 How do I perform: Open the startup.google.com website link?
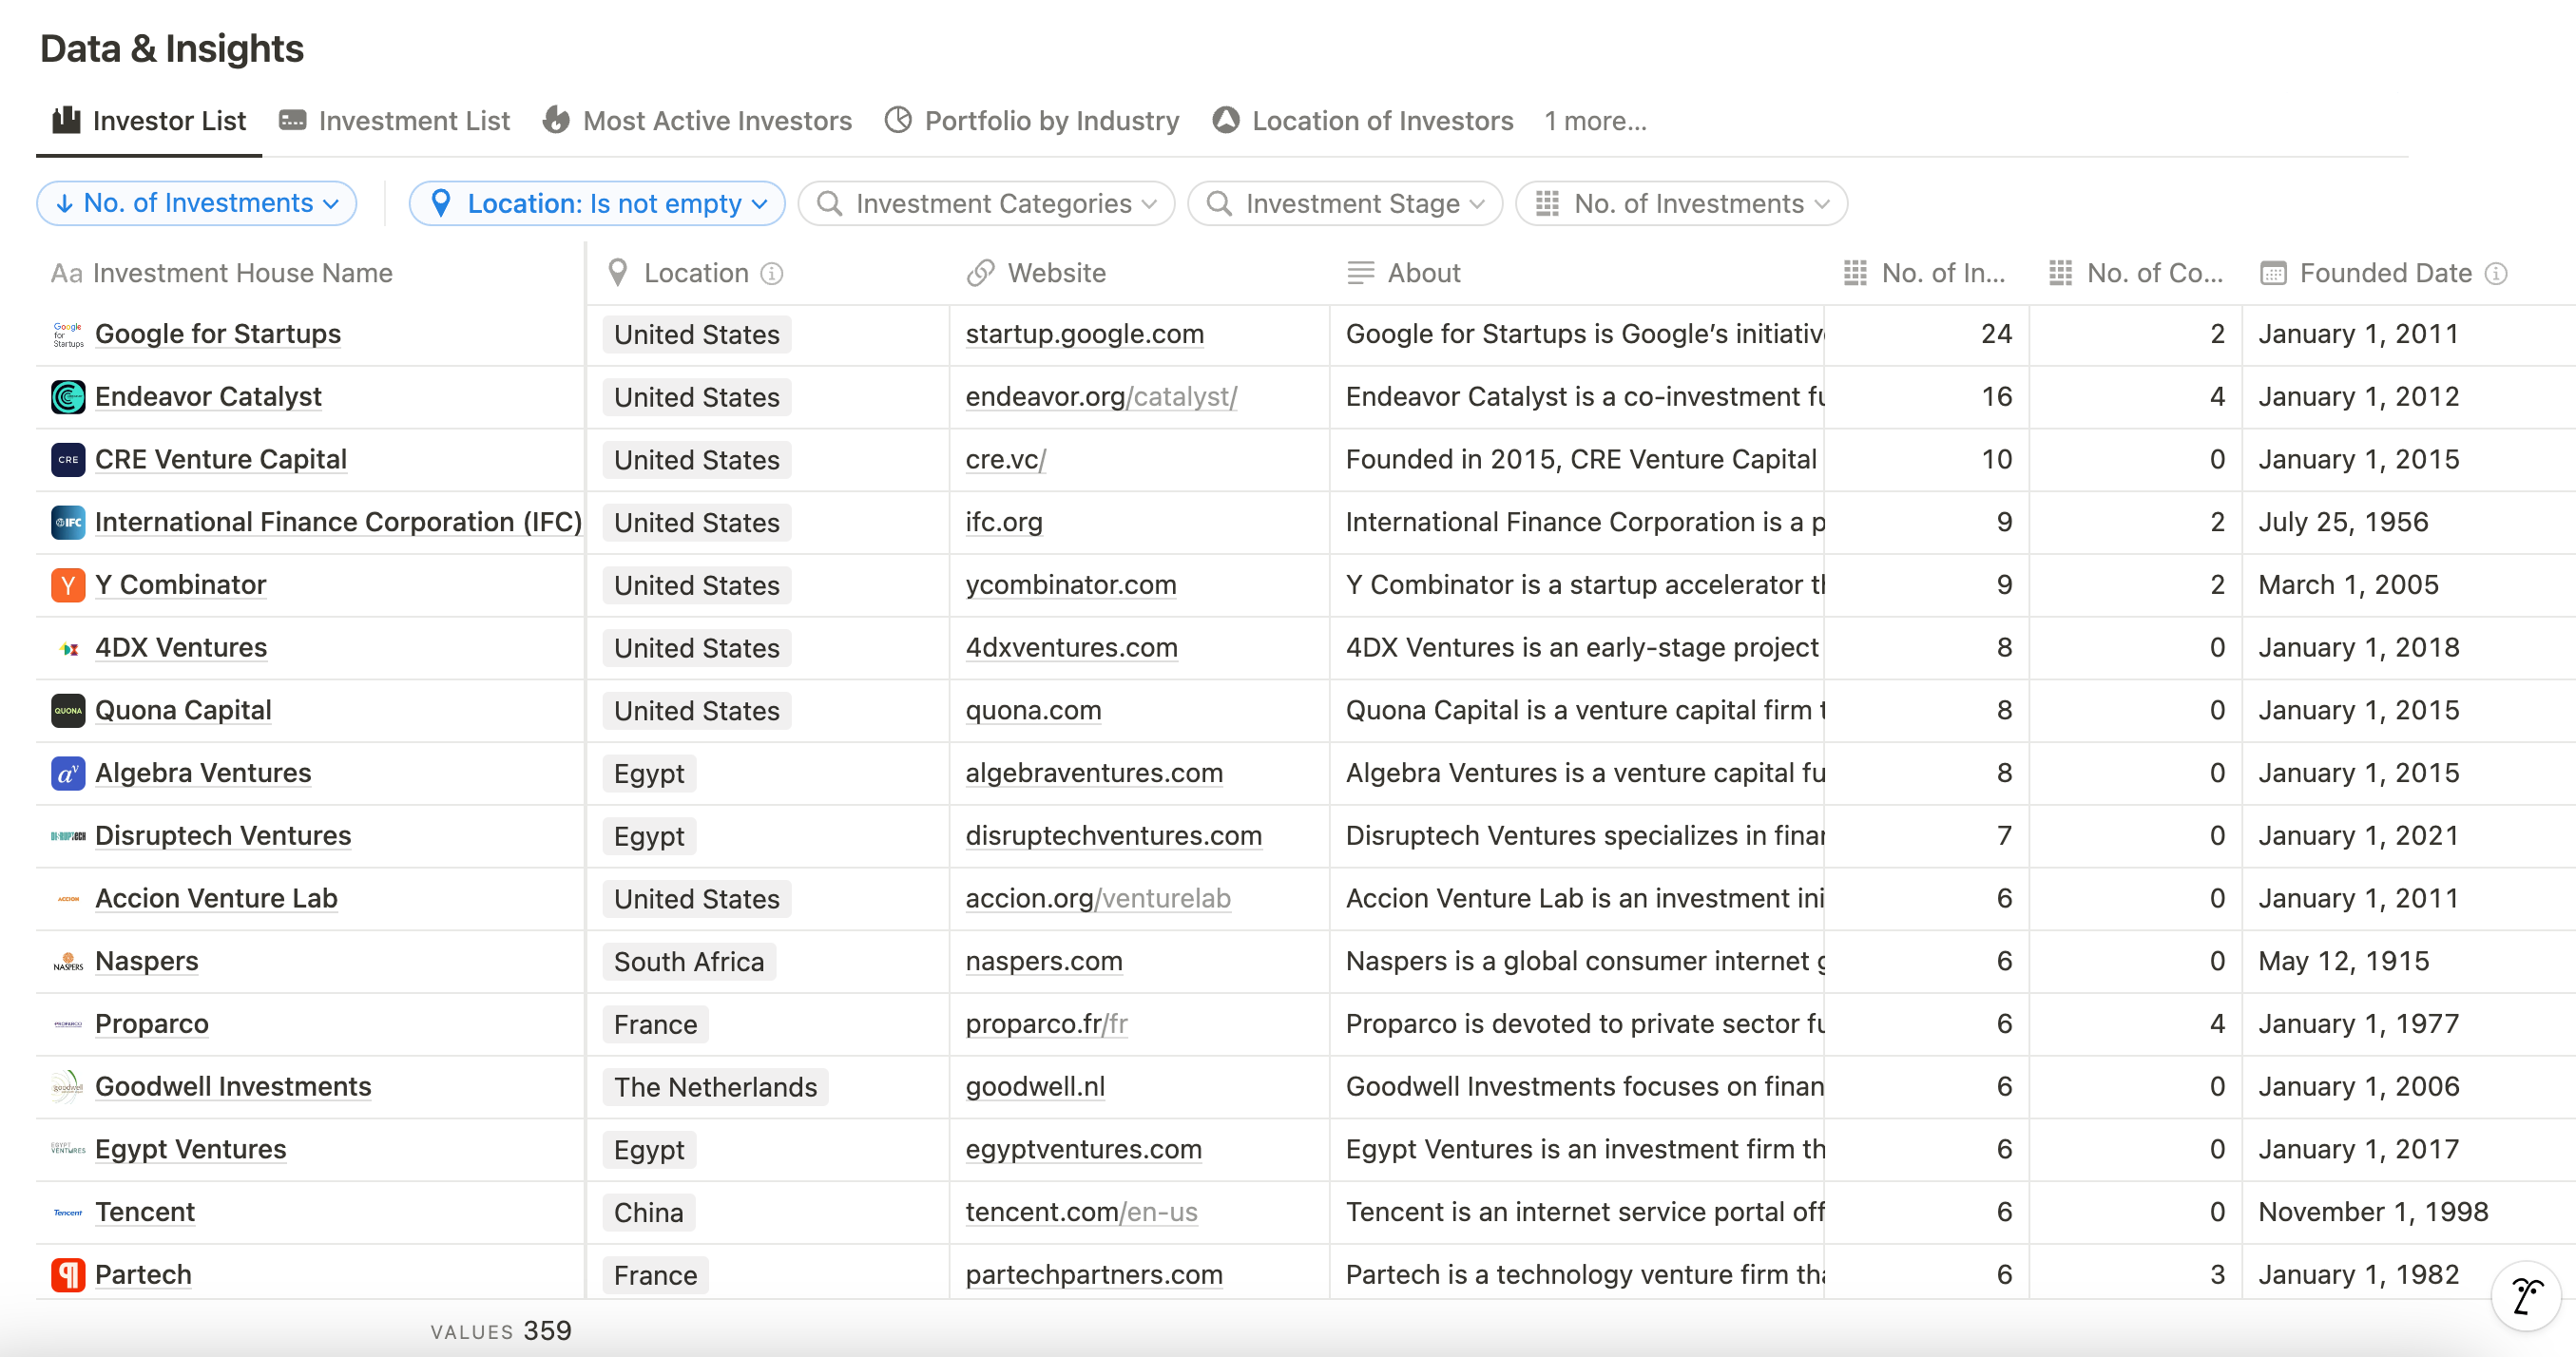[x=1085, y=334]
